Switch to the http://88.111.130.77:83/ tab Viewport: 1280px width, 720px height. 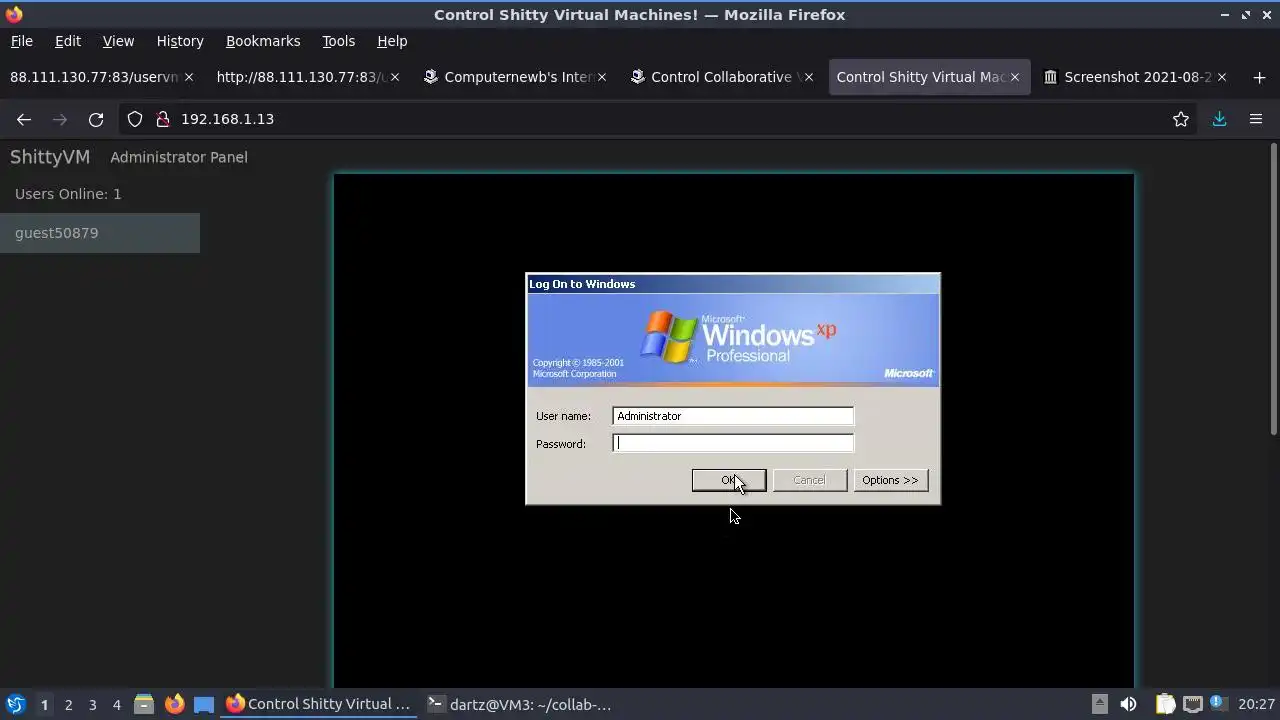301,77
